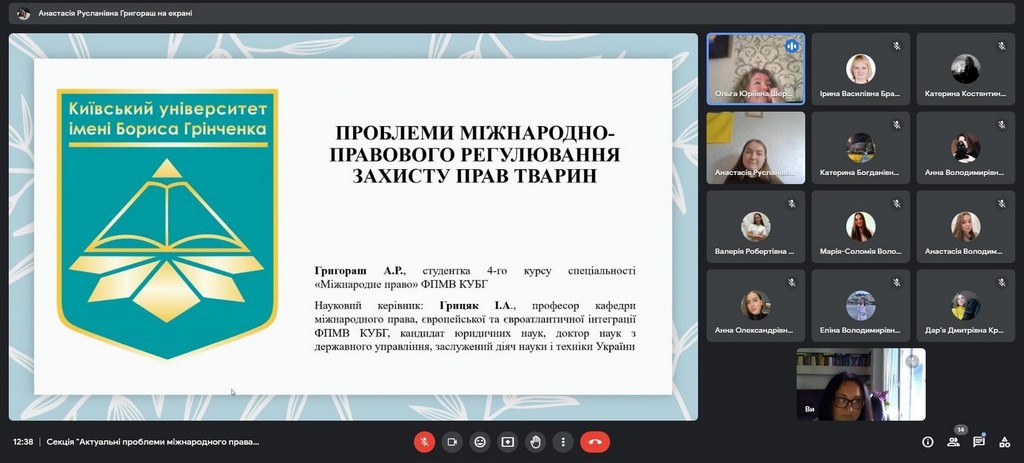Unmute the microphone in the call bar
The width and height of the screenshot is (1024, 463).
click(424, 441)
